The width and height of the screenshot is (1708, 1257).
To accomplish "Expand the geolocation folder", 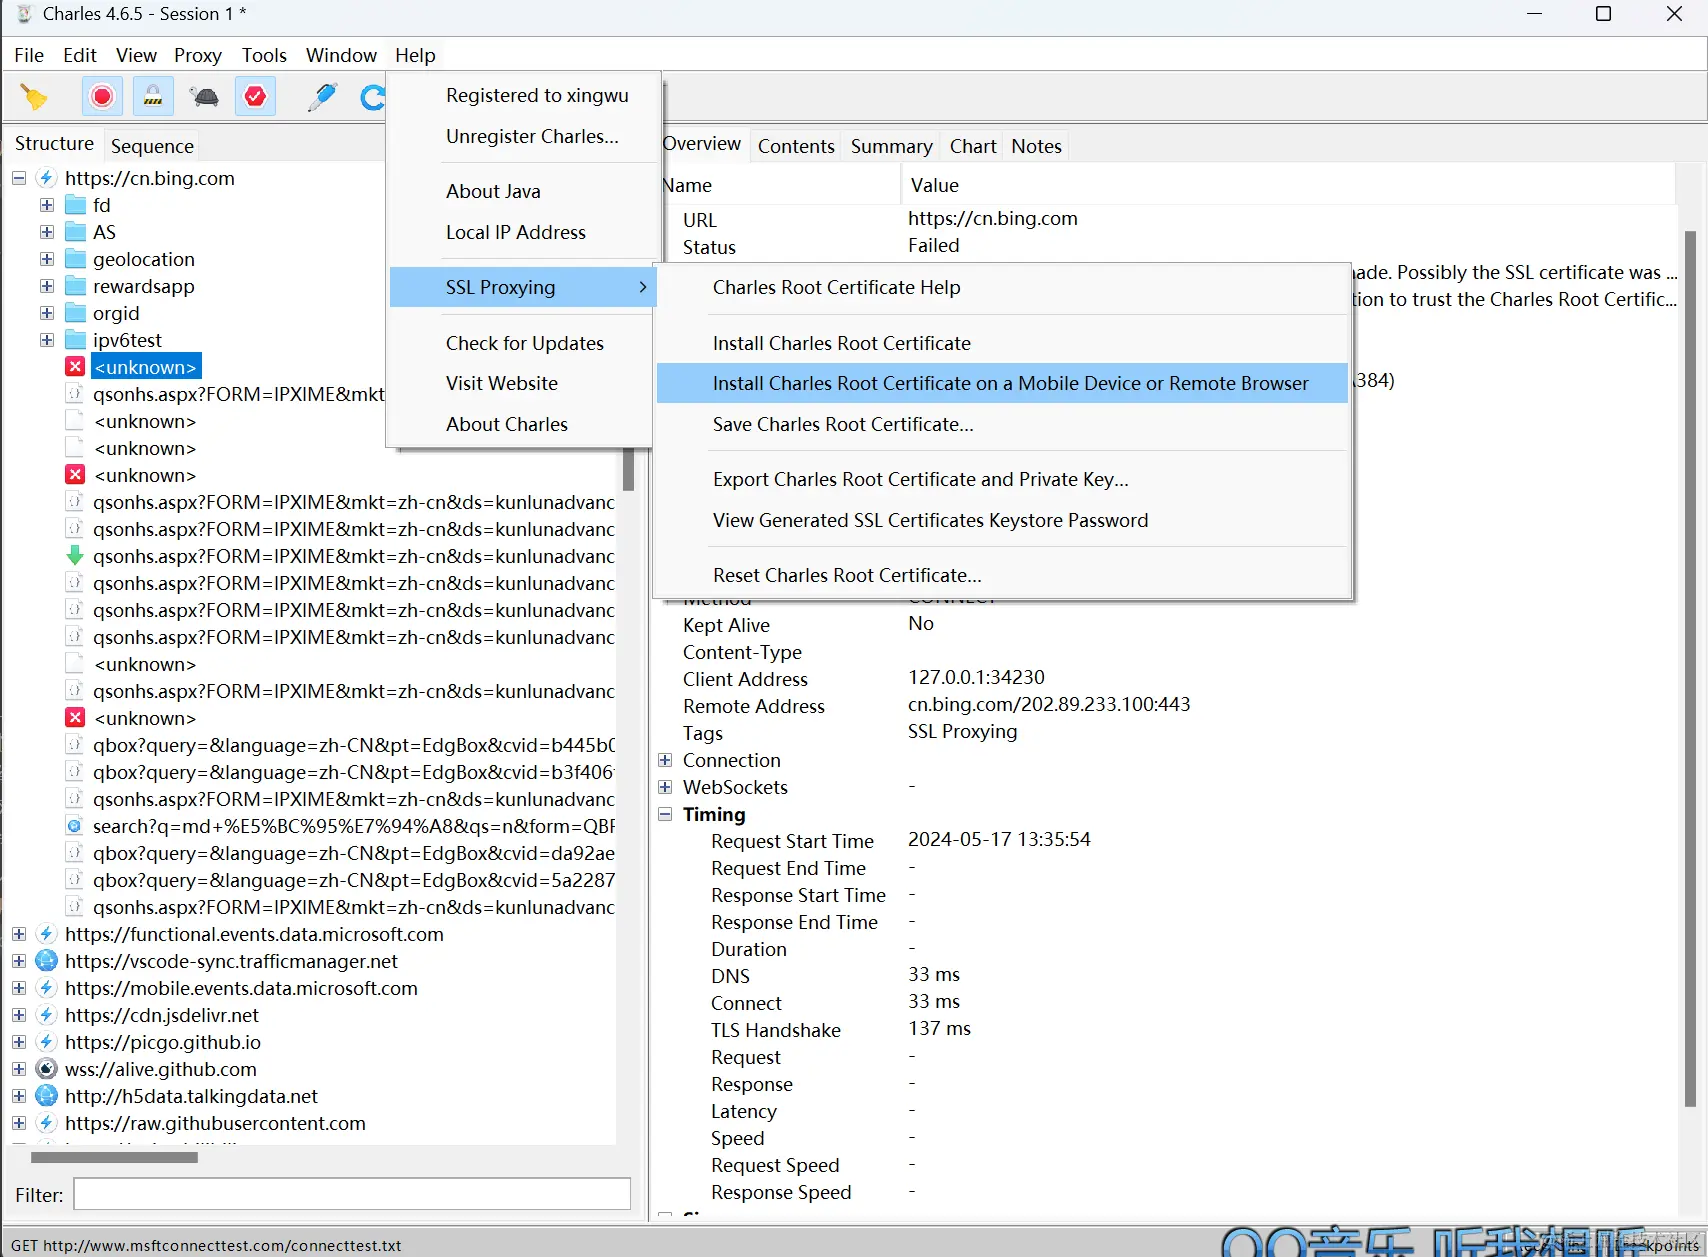I will [x=47, y=259].
